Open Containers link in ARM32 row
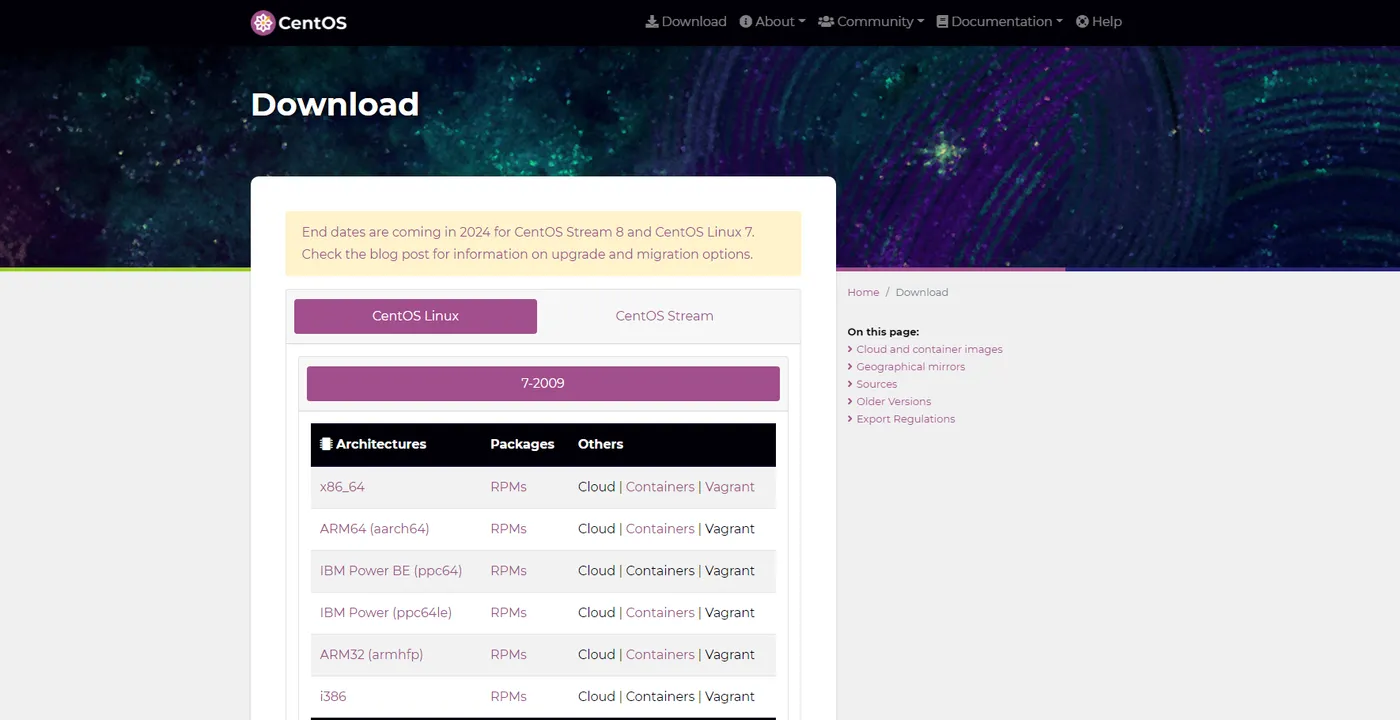 [x=660, y=655]
